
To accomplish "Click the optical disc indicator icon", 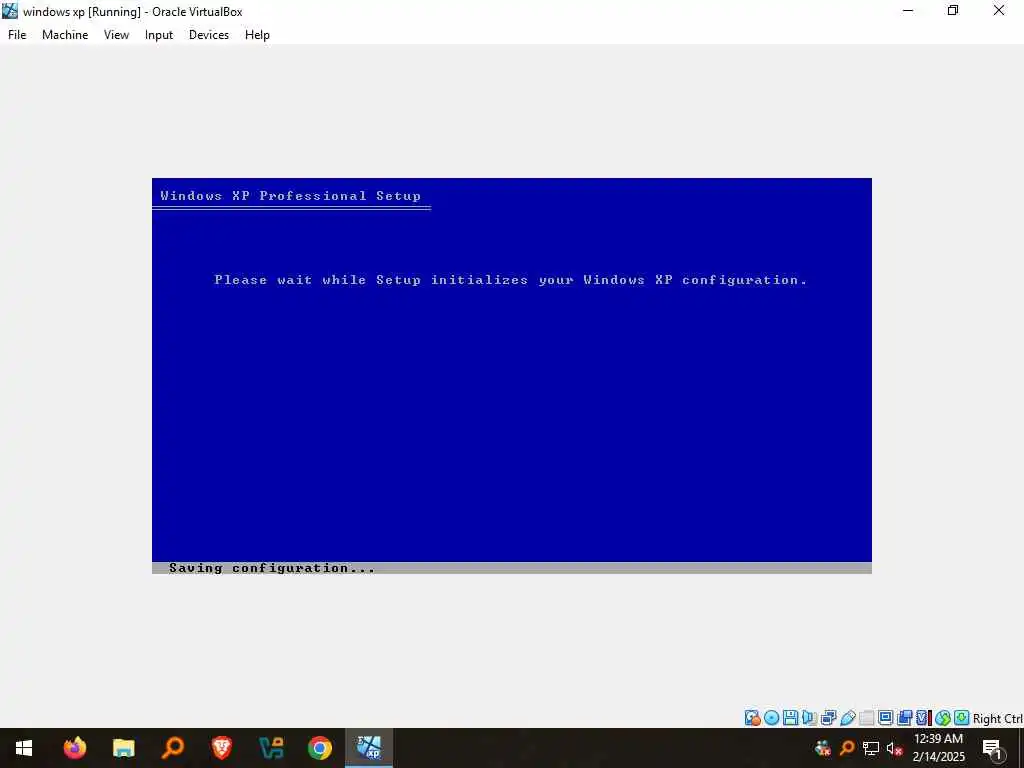I will click(x=771, y=718).
